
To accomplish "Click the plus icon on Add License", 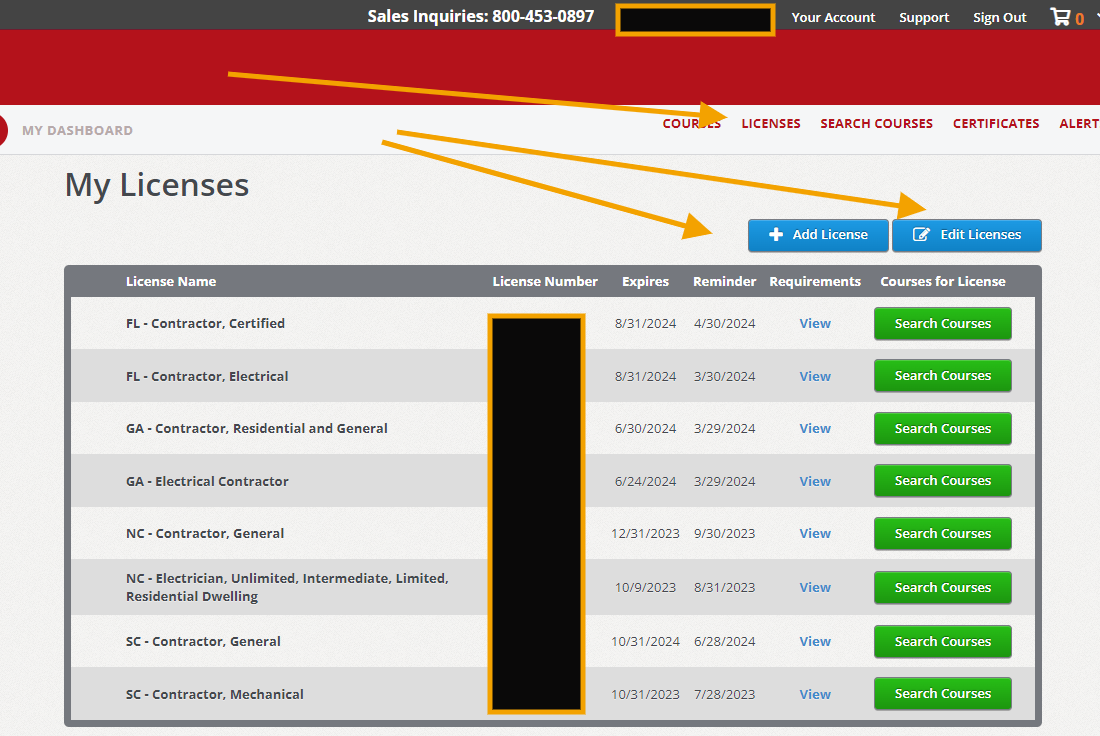I will (x=776, y=235).
